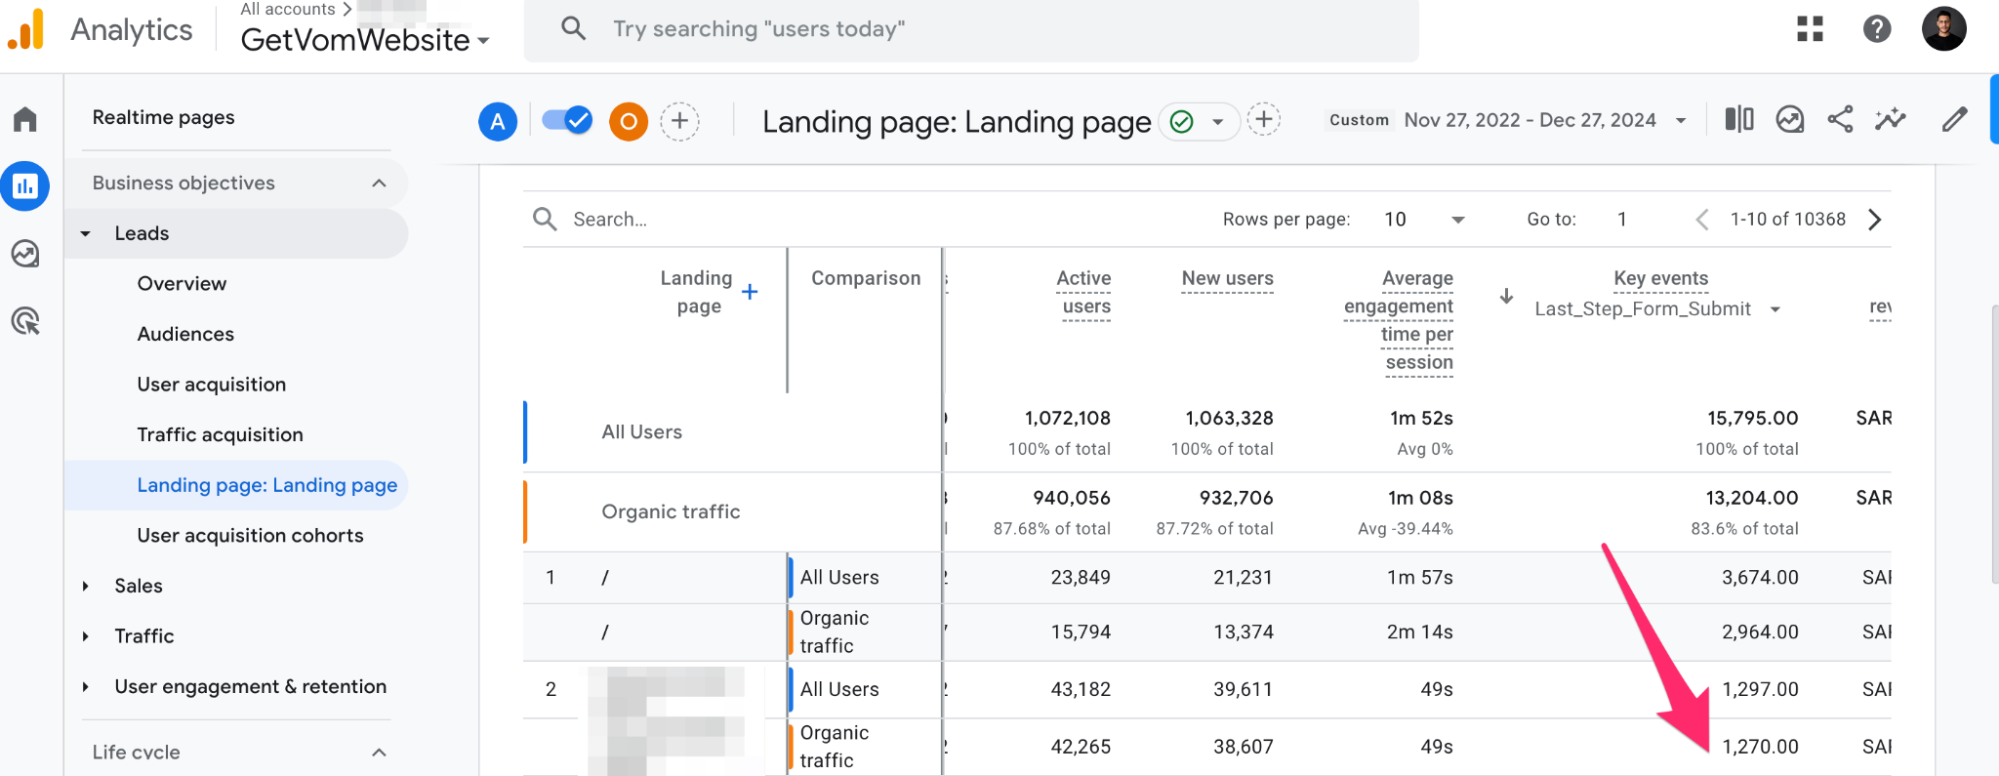Click the Share this report icon

(x=1839, y=120)
